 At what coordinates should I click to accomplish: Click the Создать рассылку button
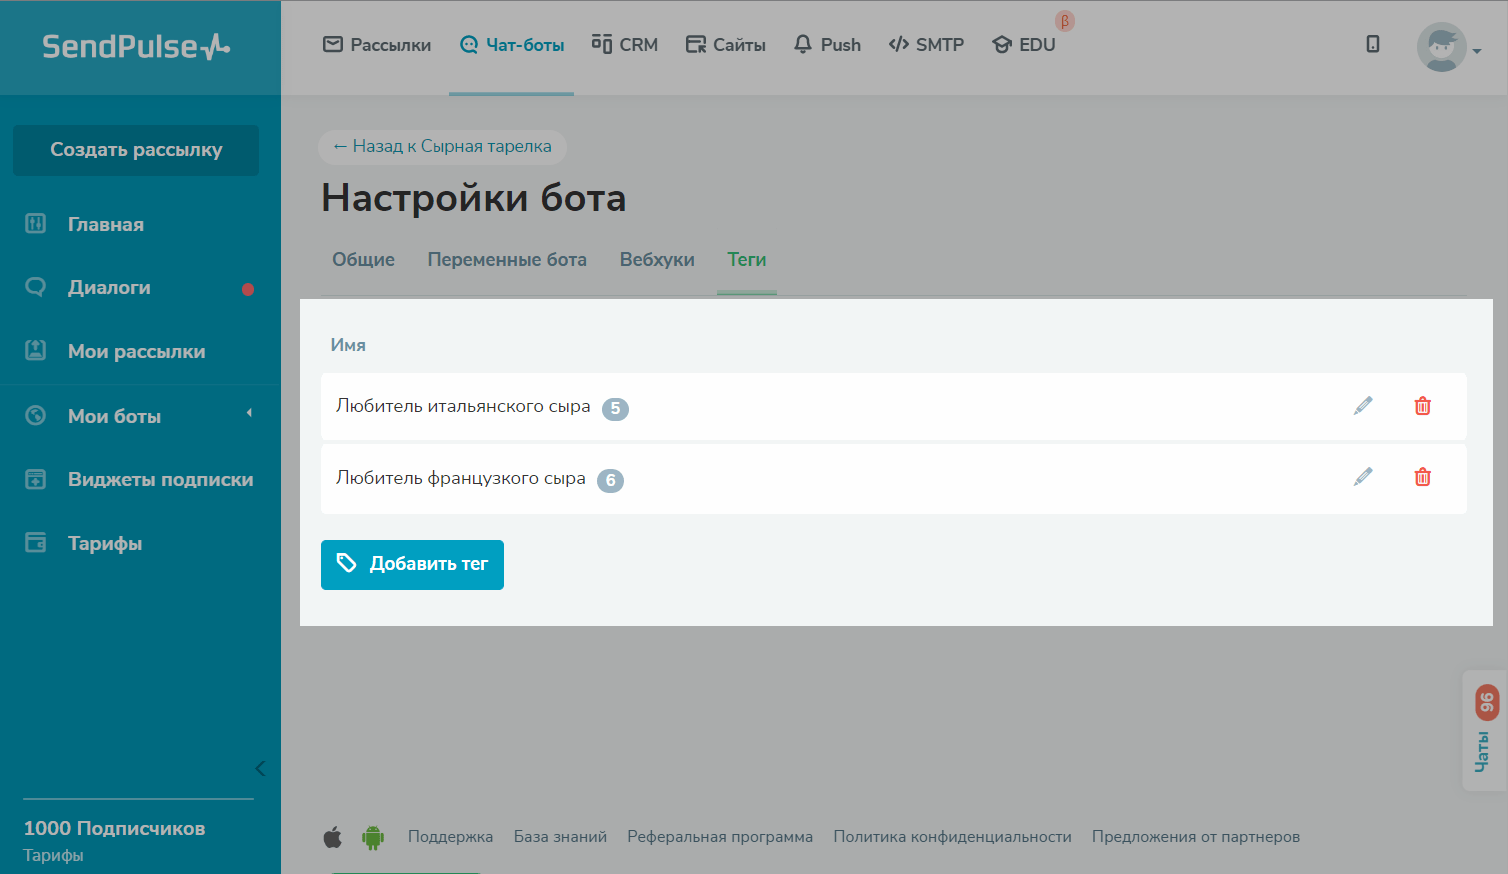click(x=136, y=150)
